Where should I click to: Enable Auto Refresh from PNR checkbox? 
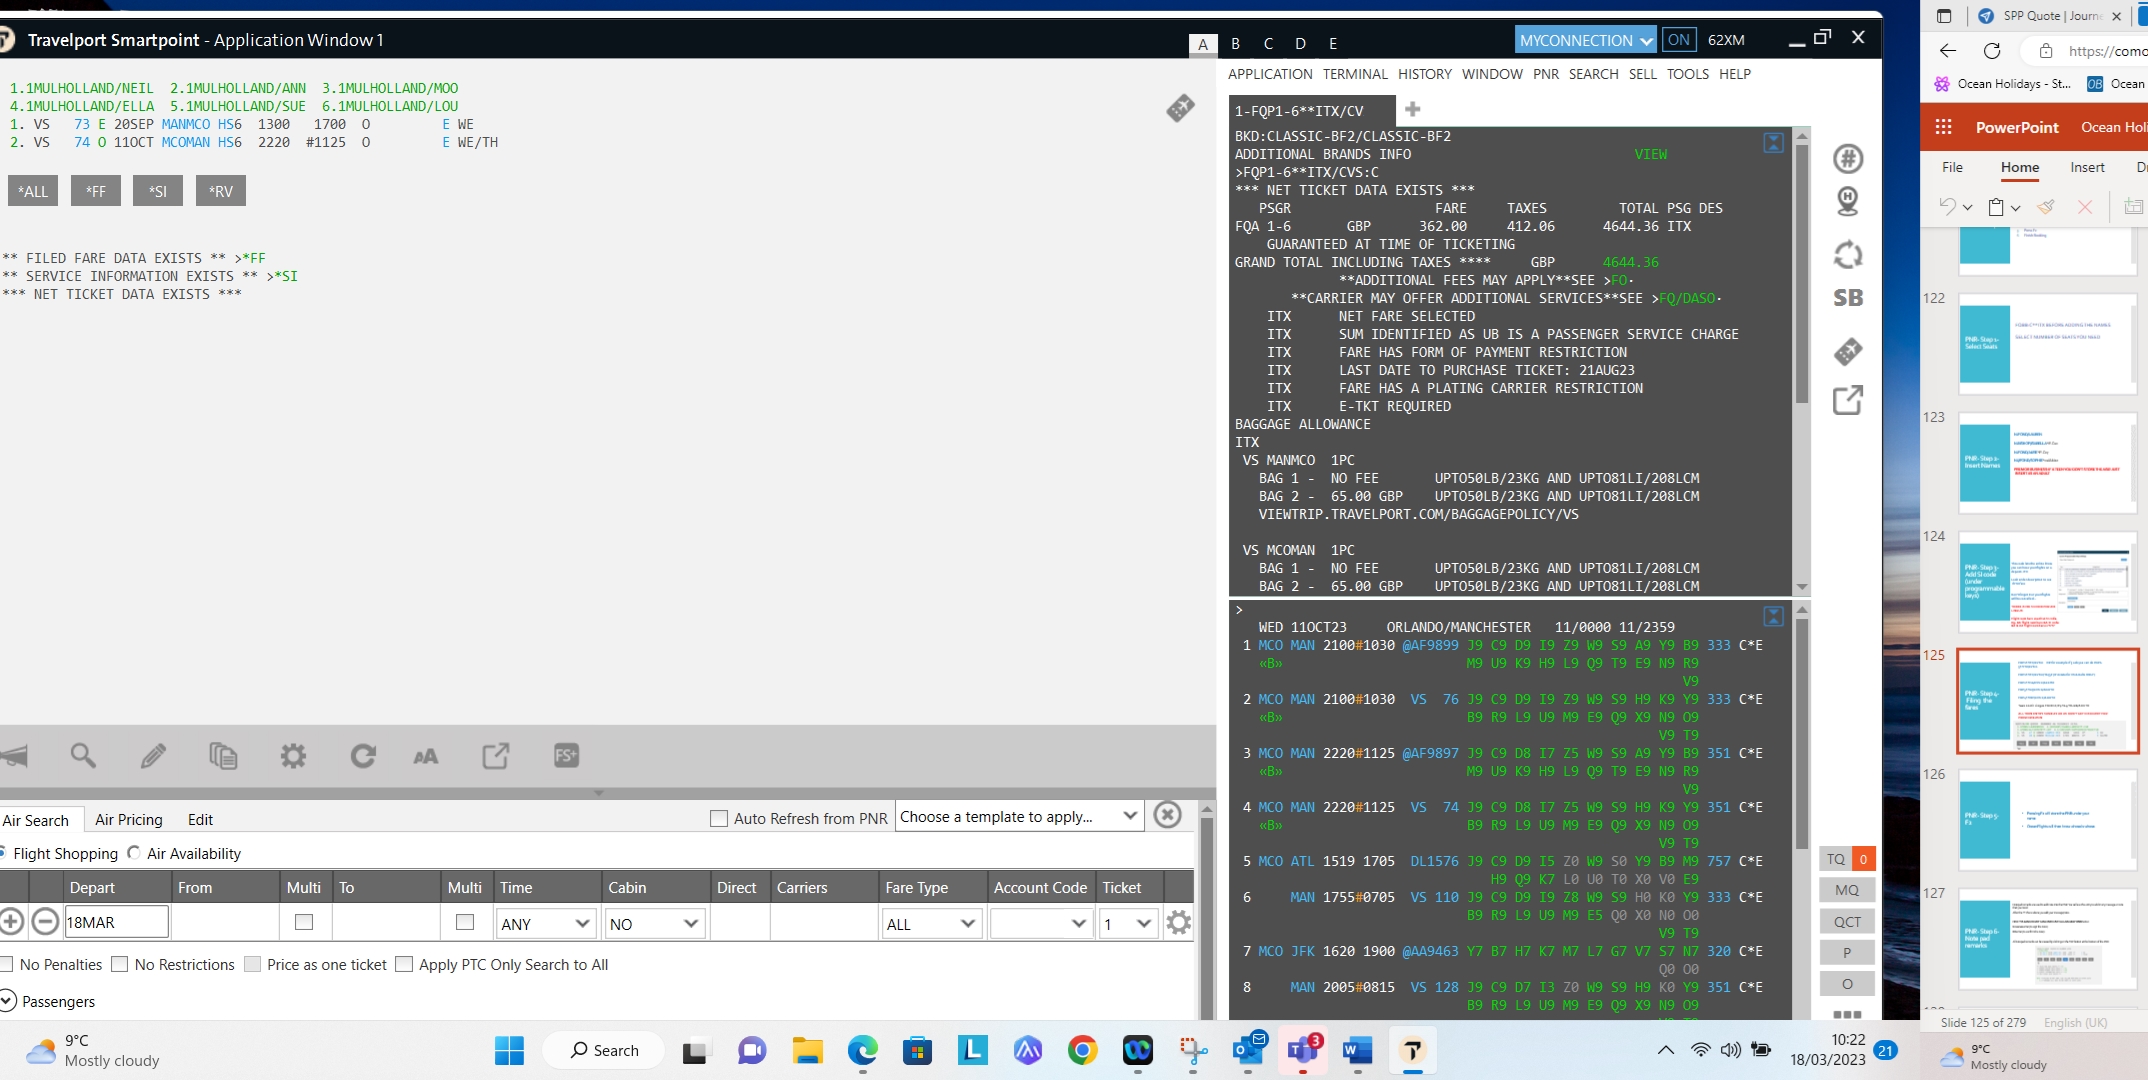tap(719, 818)
